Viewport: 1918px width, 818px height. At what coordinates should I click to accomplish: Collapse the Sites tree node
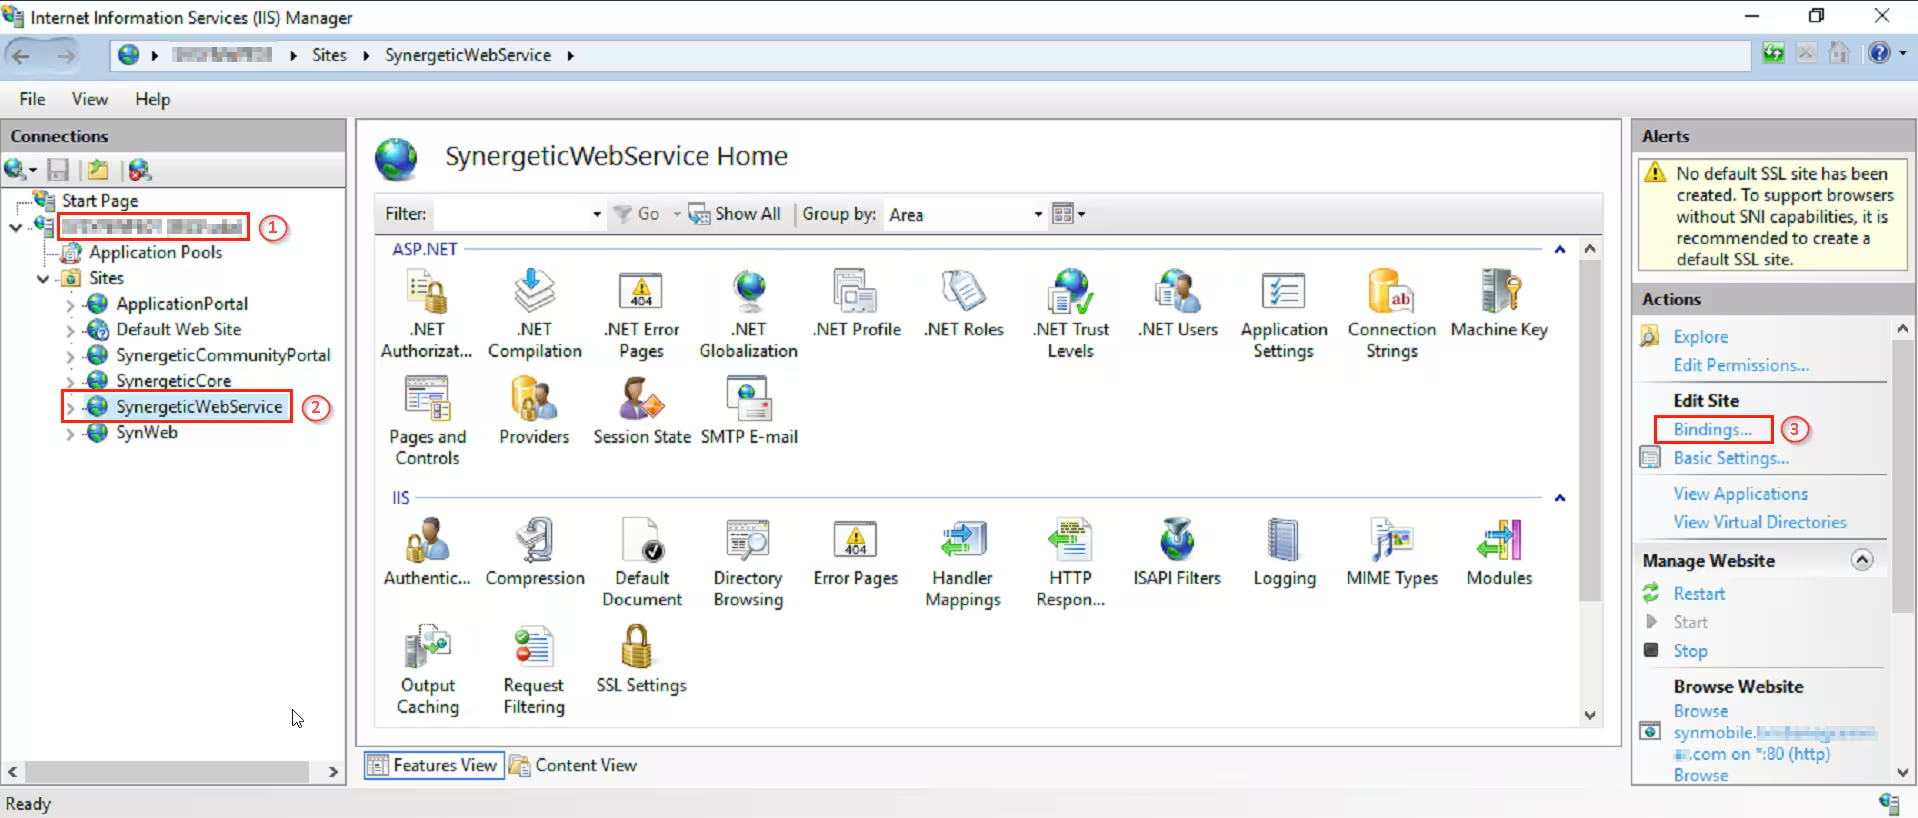(43, 279)
